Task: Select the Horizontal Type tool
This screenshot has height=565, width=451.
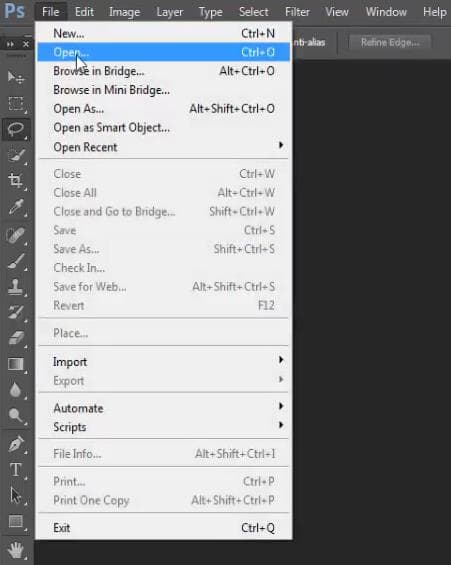Action: point(16,470)
